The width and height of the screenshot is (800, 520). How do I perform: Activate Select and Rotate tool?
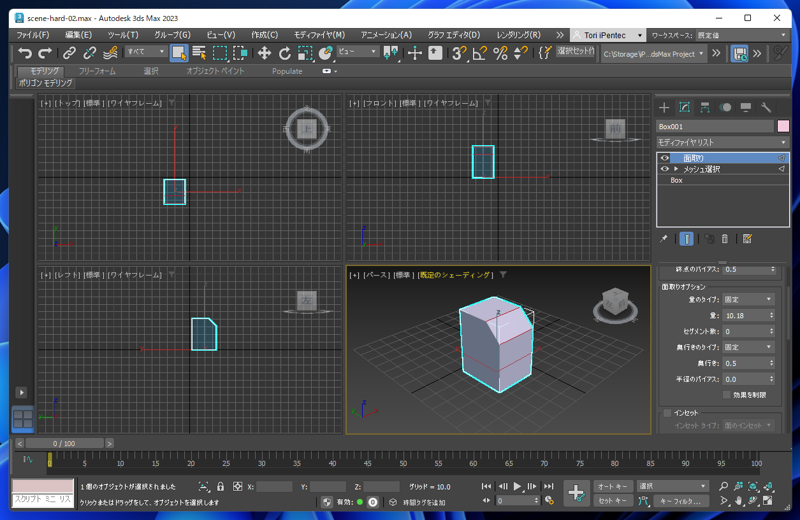click(x=284, y=53)
